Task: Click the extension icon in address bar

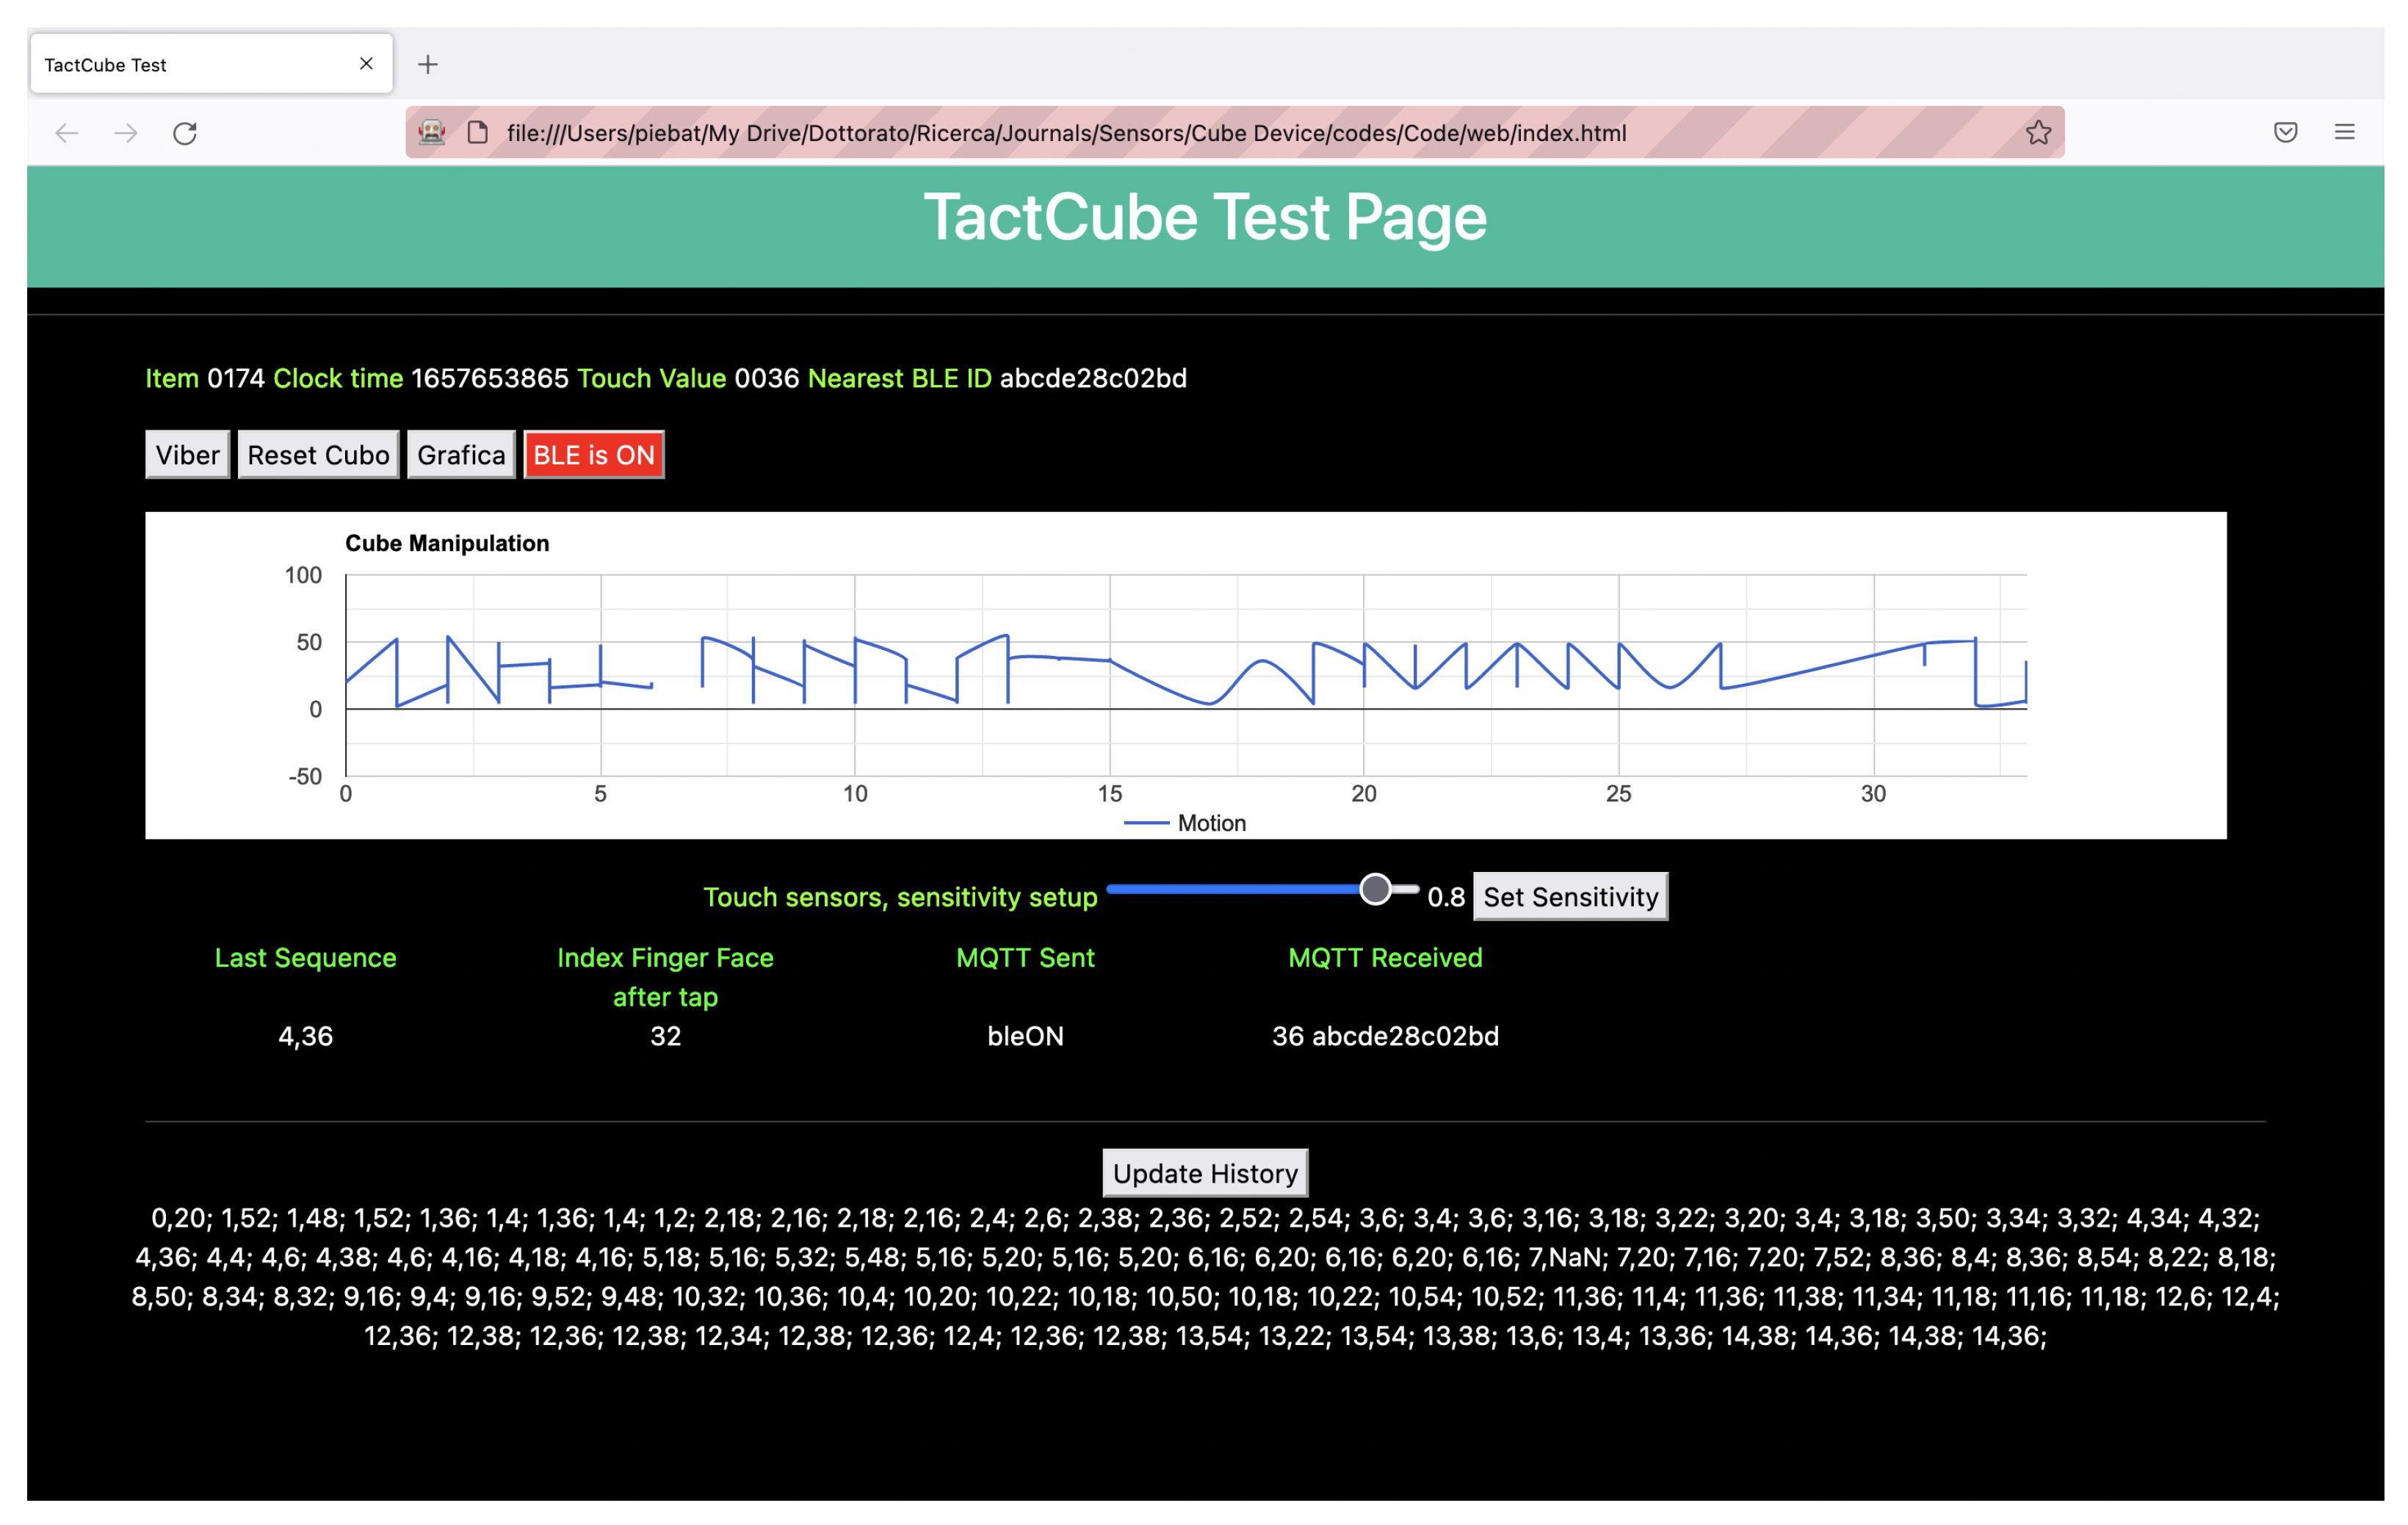Action: [x=432, y=133]
